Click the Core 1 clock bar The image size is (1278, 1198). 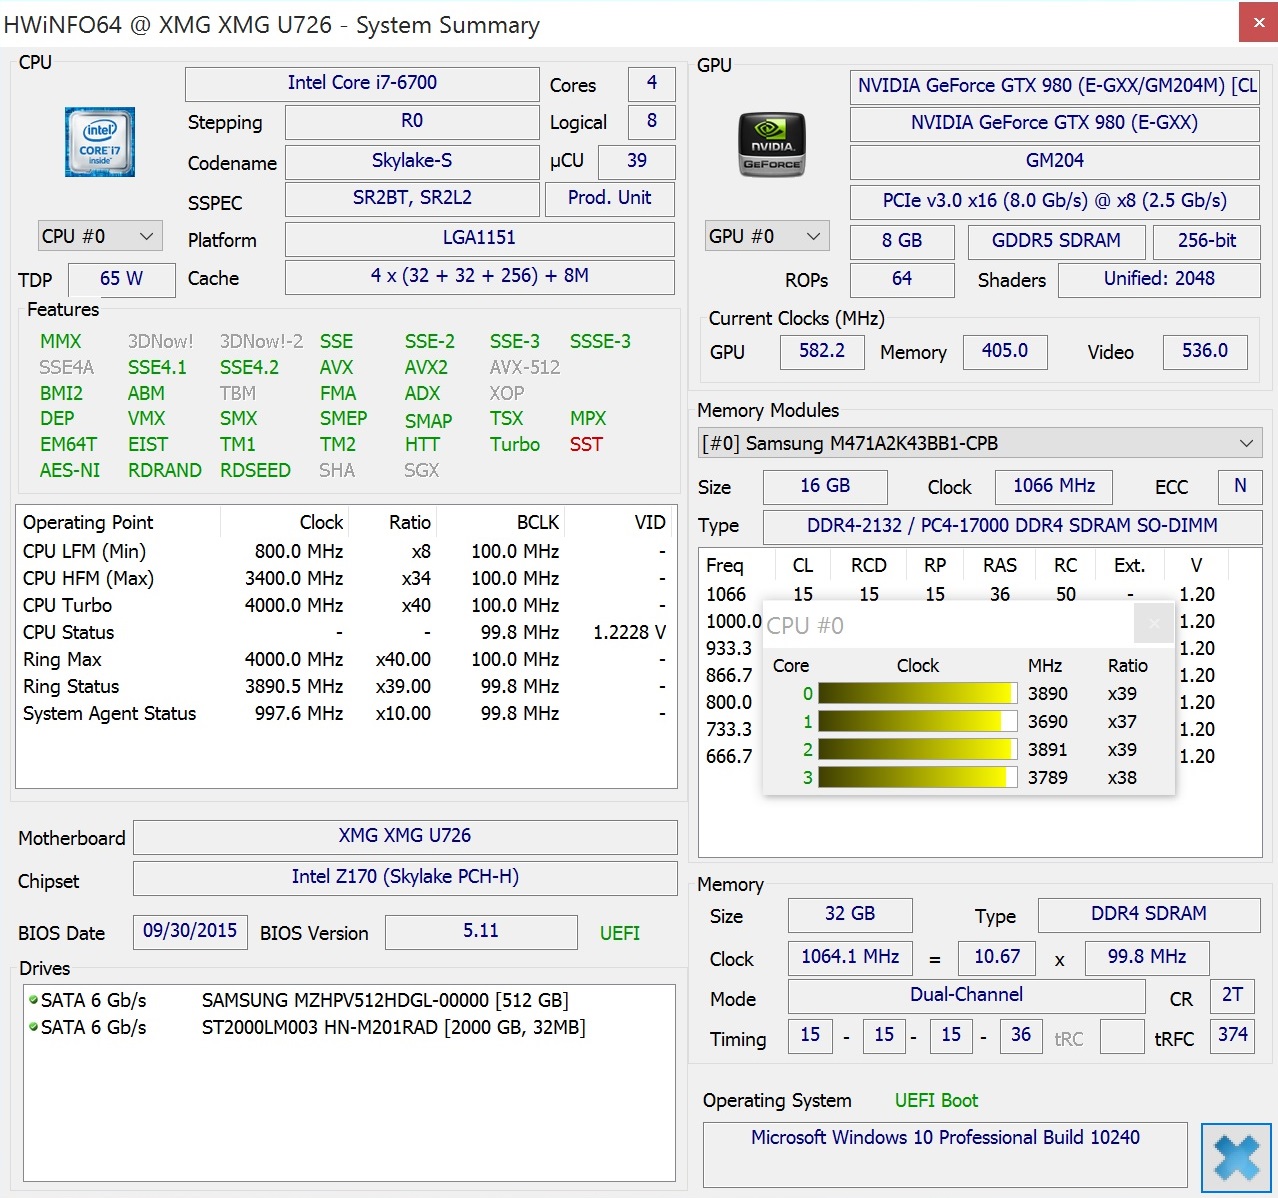pos(917,721)
